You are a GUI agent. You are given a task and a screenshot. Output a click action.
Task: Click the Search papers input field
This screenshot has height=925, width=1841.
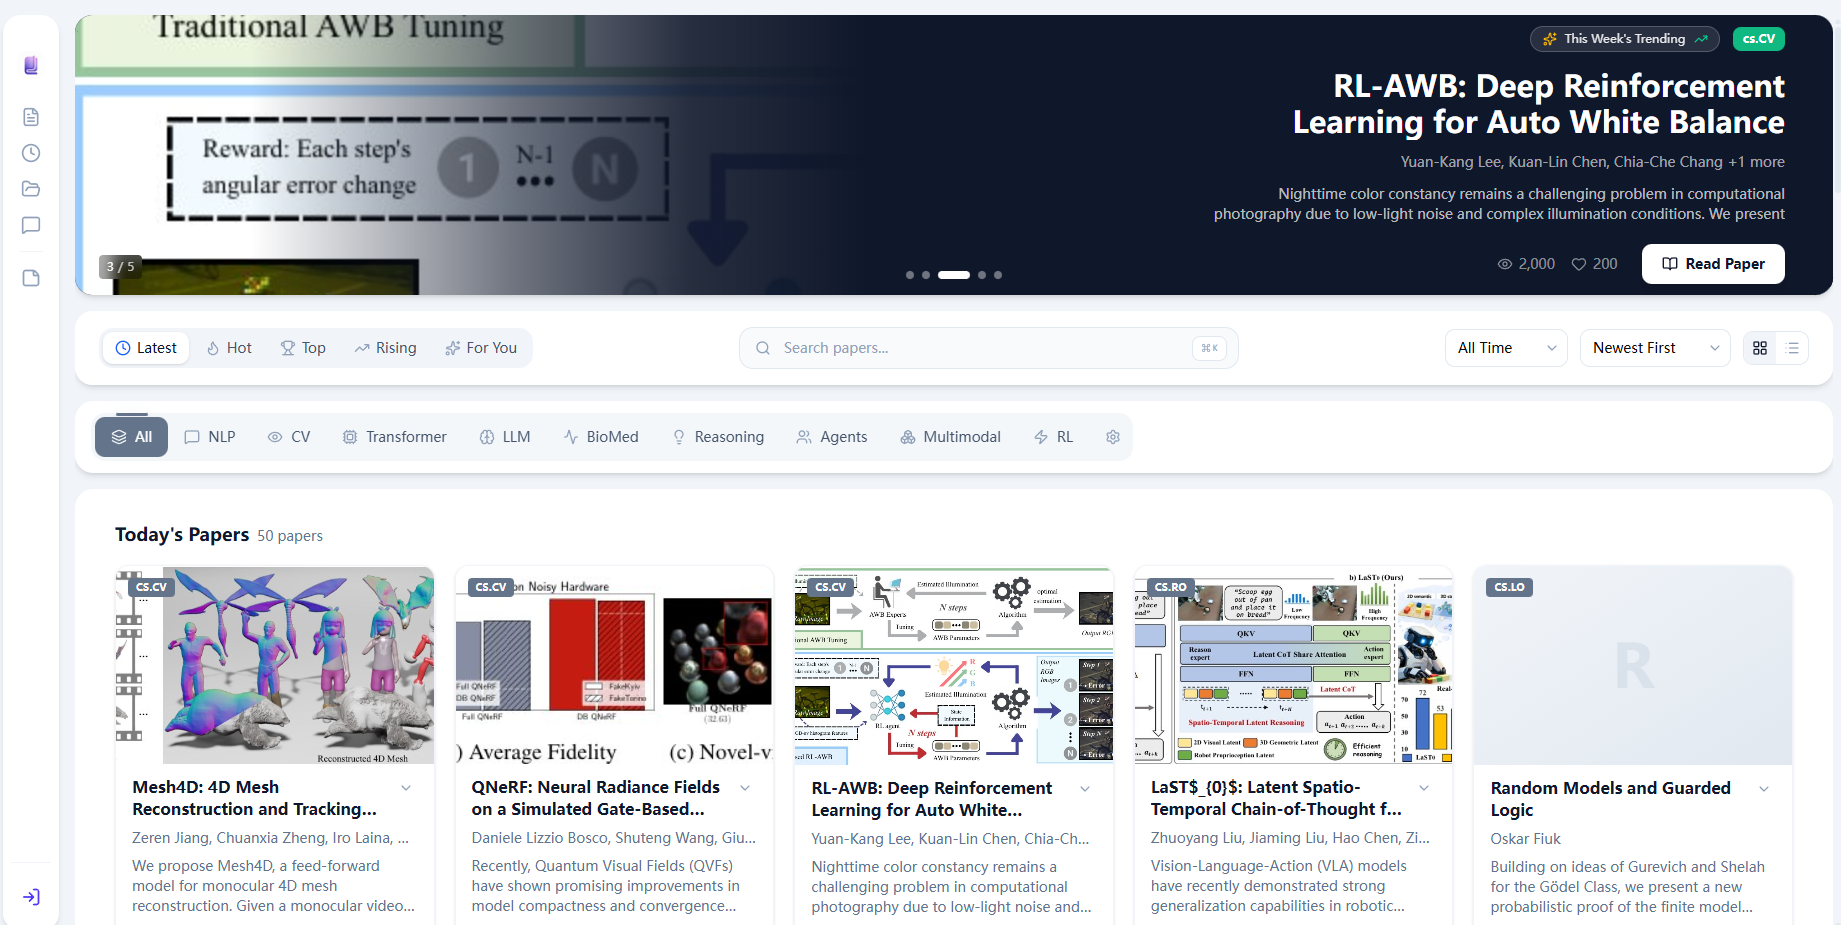[989, 348]
